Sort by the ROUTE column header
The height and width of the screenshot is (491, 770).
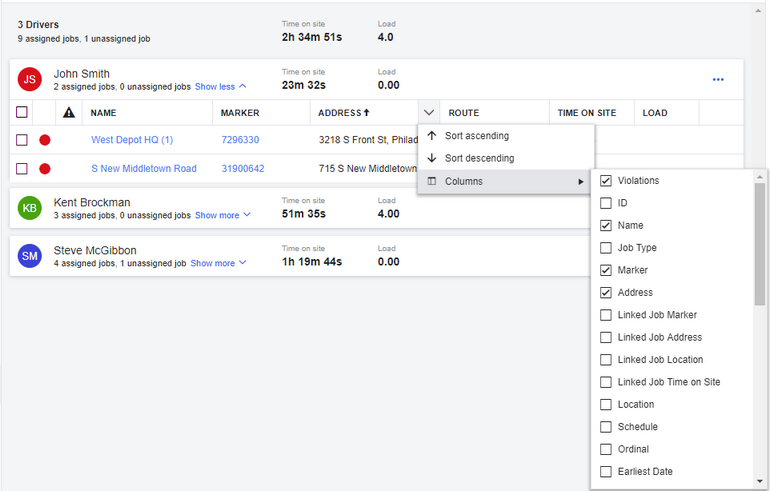(464, 113)
